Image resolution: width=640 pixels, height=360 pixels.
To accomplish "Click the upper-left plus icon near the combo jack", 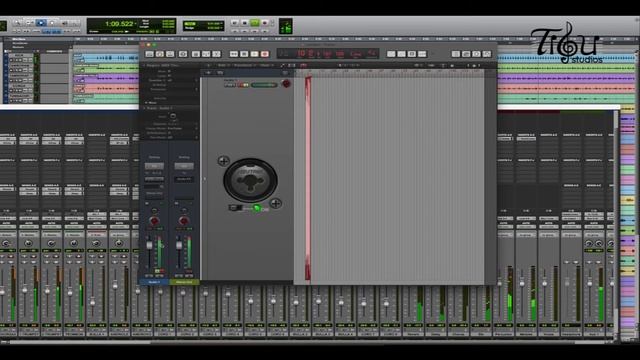I will point(223,161).
